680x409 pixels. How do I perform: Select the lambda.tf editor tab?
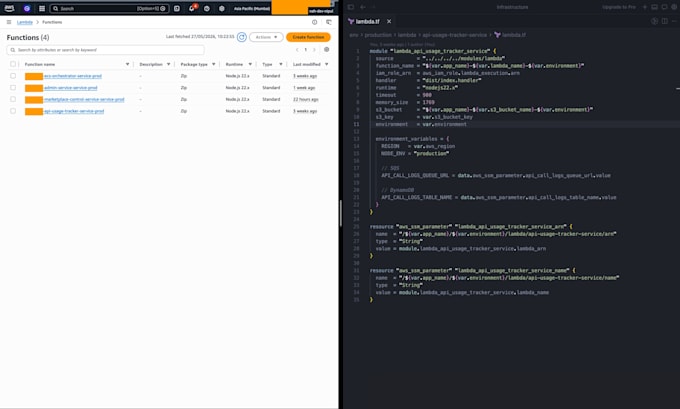[367, 21]
